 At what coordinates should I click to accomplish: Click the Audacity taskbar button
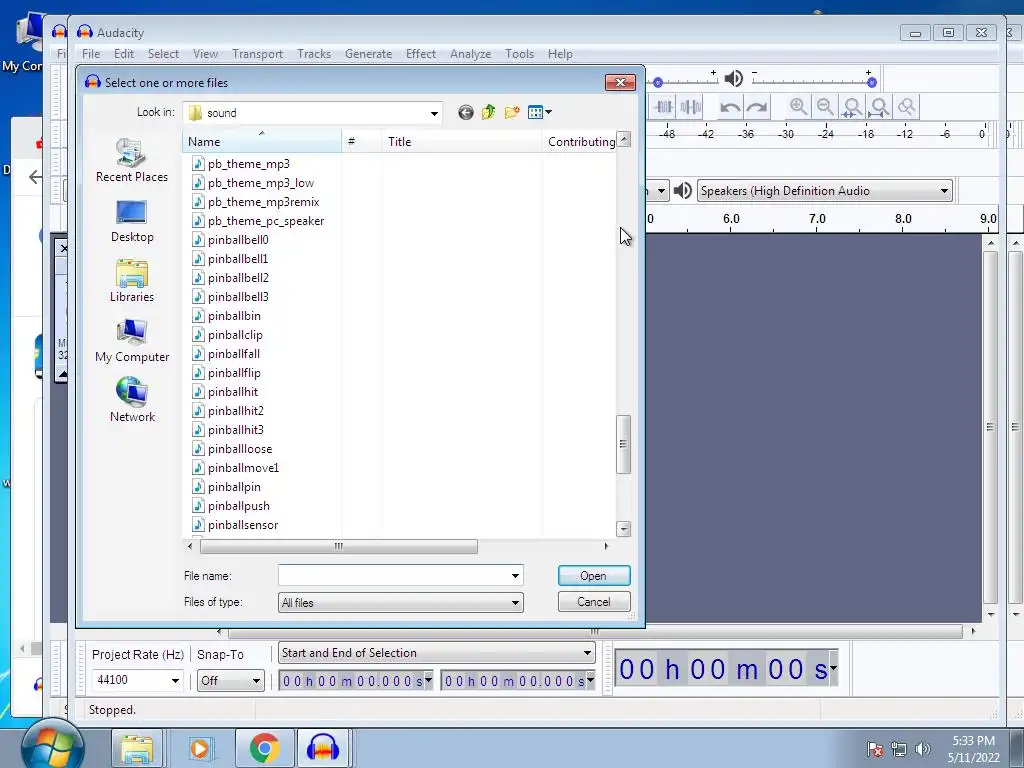tap(323, 748)
